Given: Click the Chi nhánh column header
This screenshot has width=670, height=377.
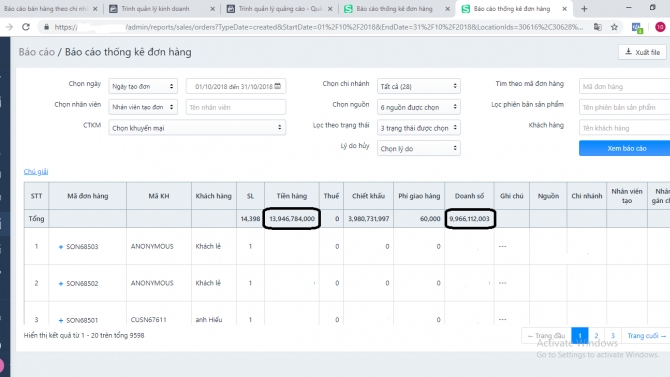Looking at the screenshot, I should 587,196.
